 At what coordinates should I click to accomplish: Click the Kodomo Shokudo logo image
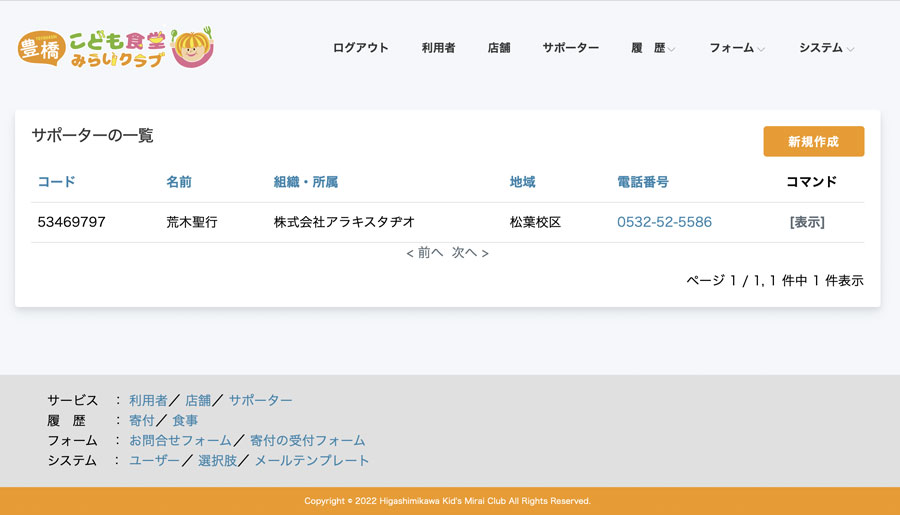[x=115, y=47]
